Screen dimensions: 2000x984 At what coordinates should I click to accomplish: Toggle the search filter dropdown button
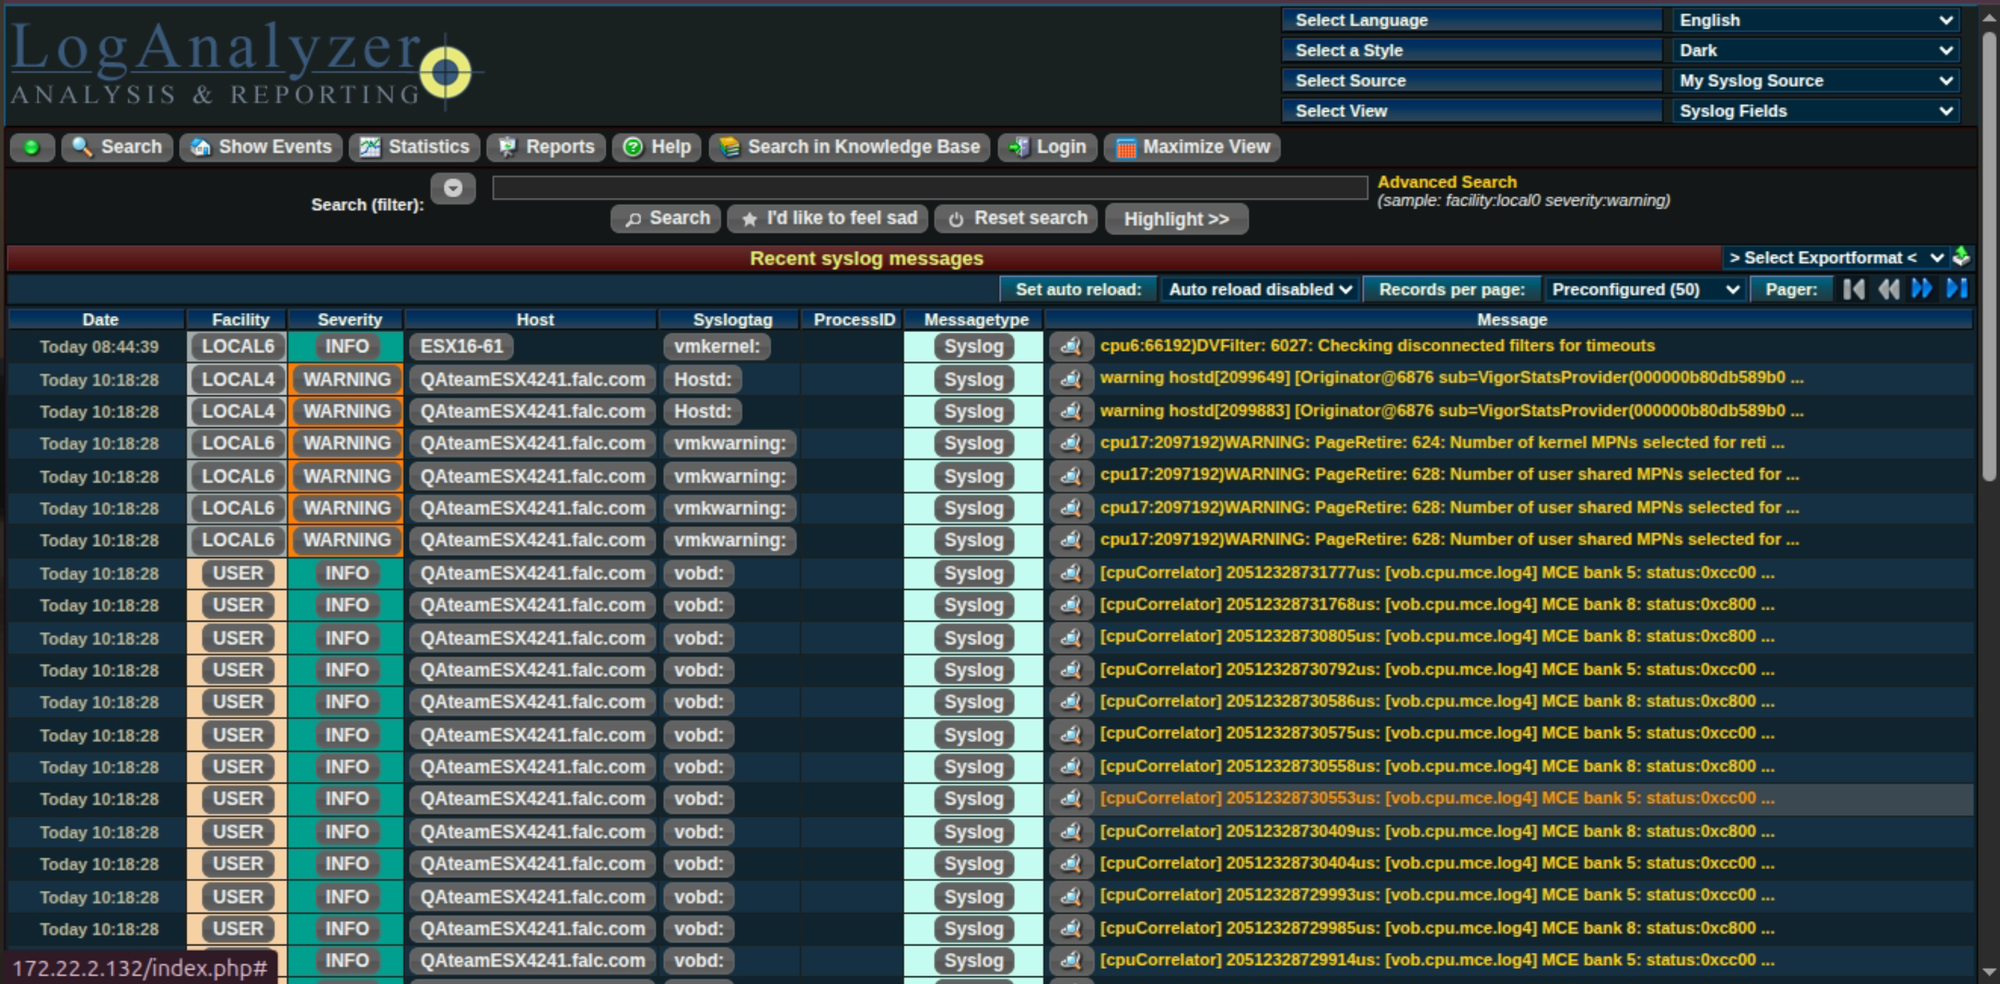point(453,188)
